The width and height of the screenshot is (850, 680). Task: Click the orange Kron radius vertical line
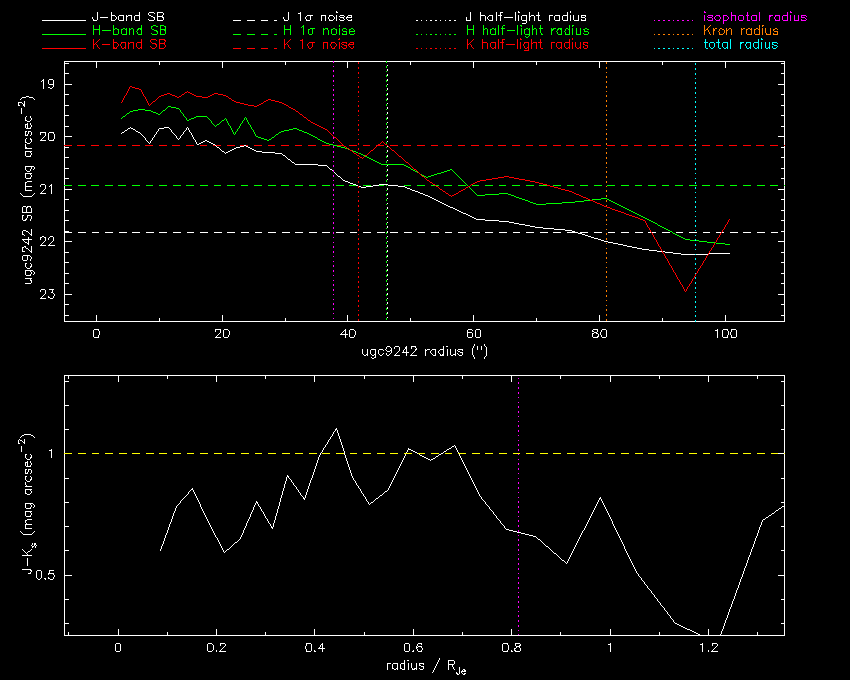click(x=606, y=191)
